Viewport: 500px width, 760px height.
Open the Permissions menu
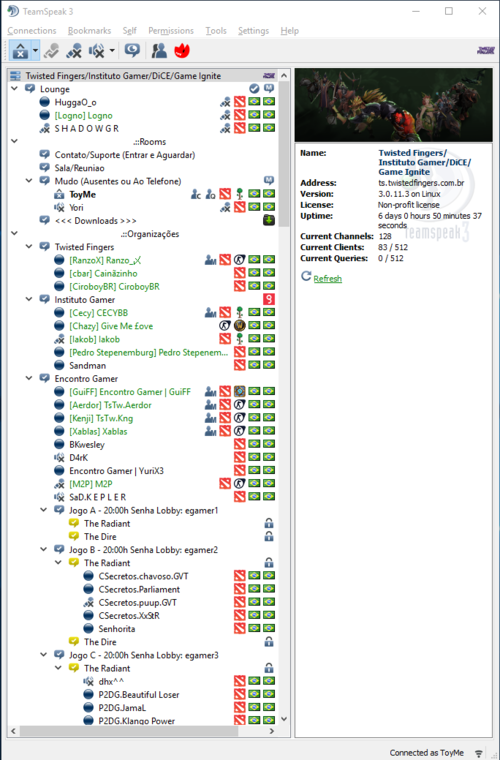[171, 31]
